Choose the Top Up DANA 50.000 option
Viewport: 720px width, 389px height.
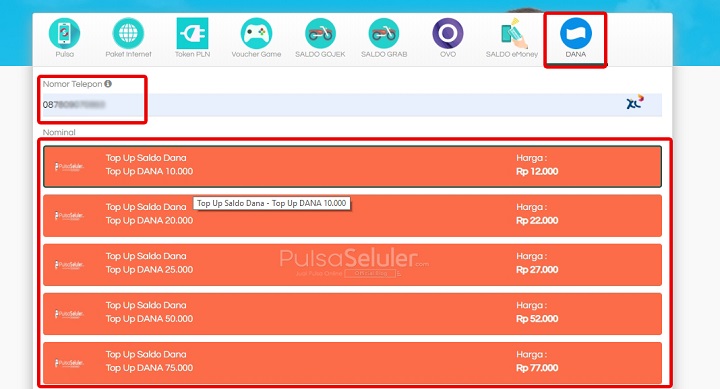click(352, 314)
